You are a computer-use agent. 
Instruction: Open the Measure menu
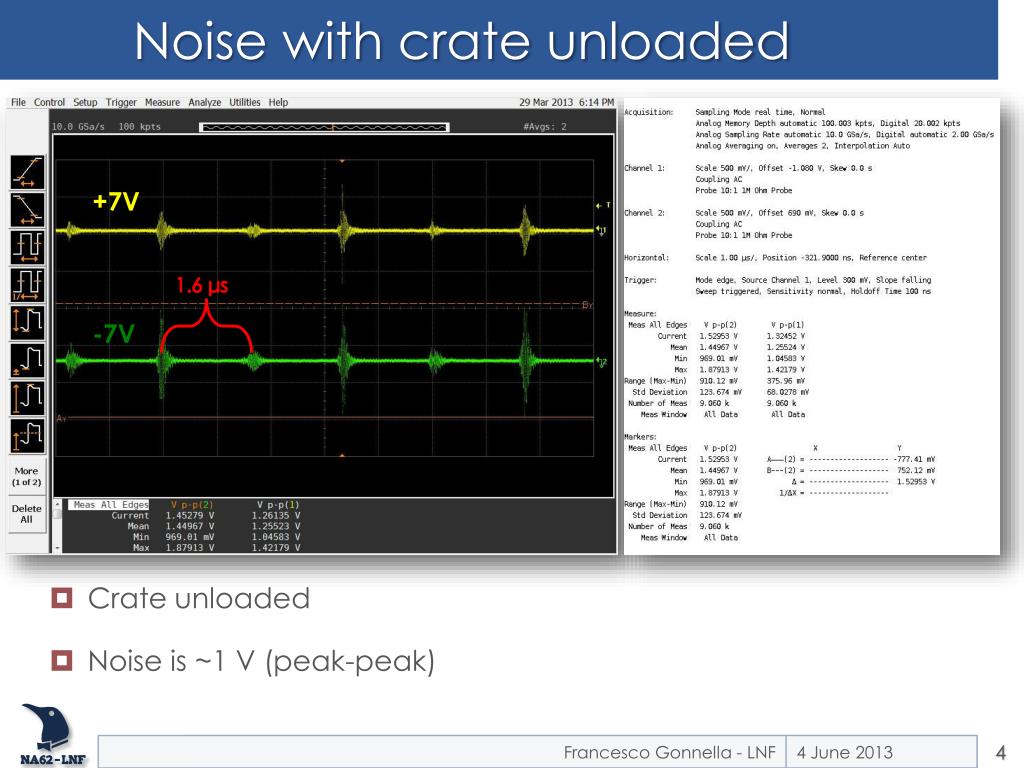162,103
